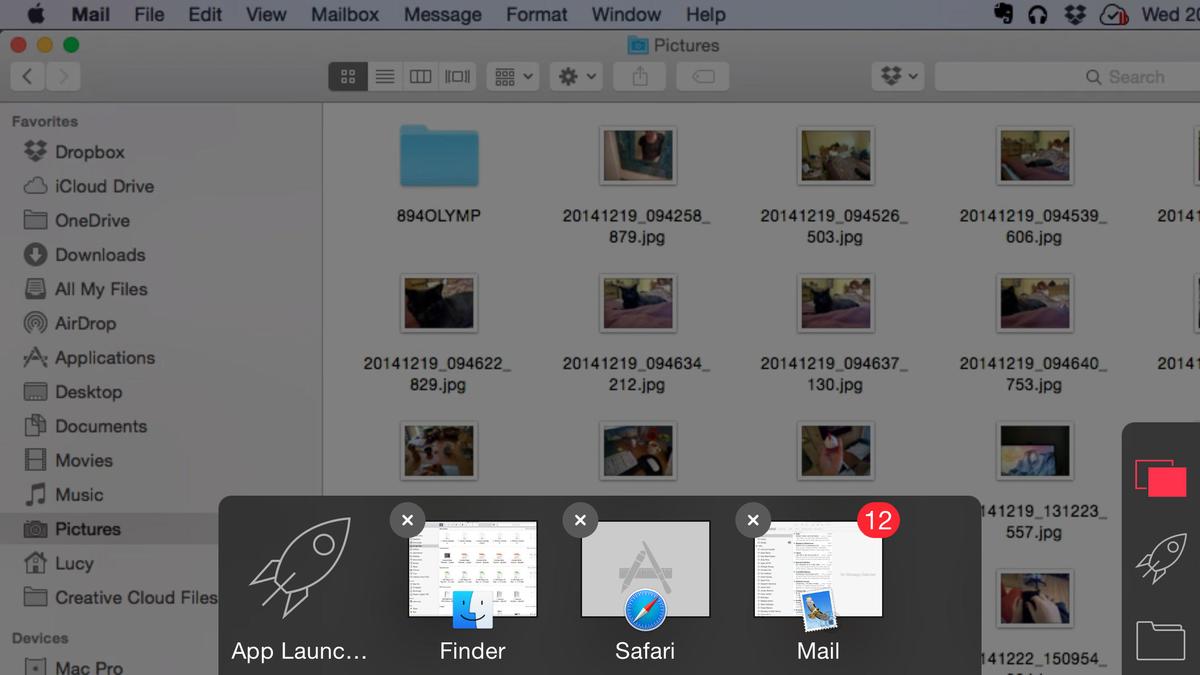
Task: Click the red 12 badge on Mail
Action: point(878,520)
